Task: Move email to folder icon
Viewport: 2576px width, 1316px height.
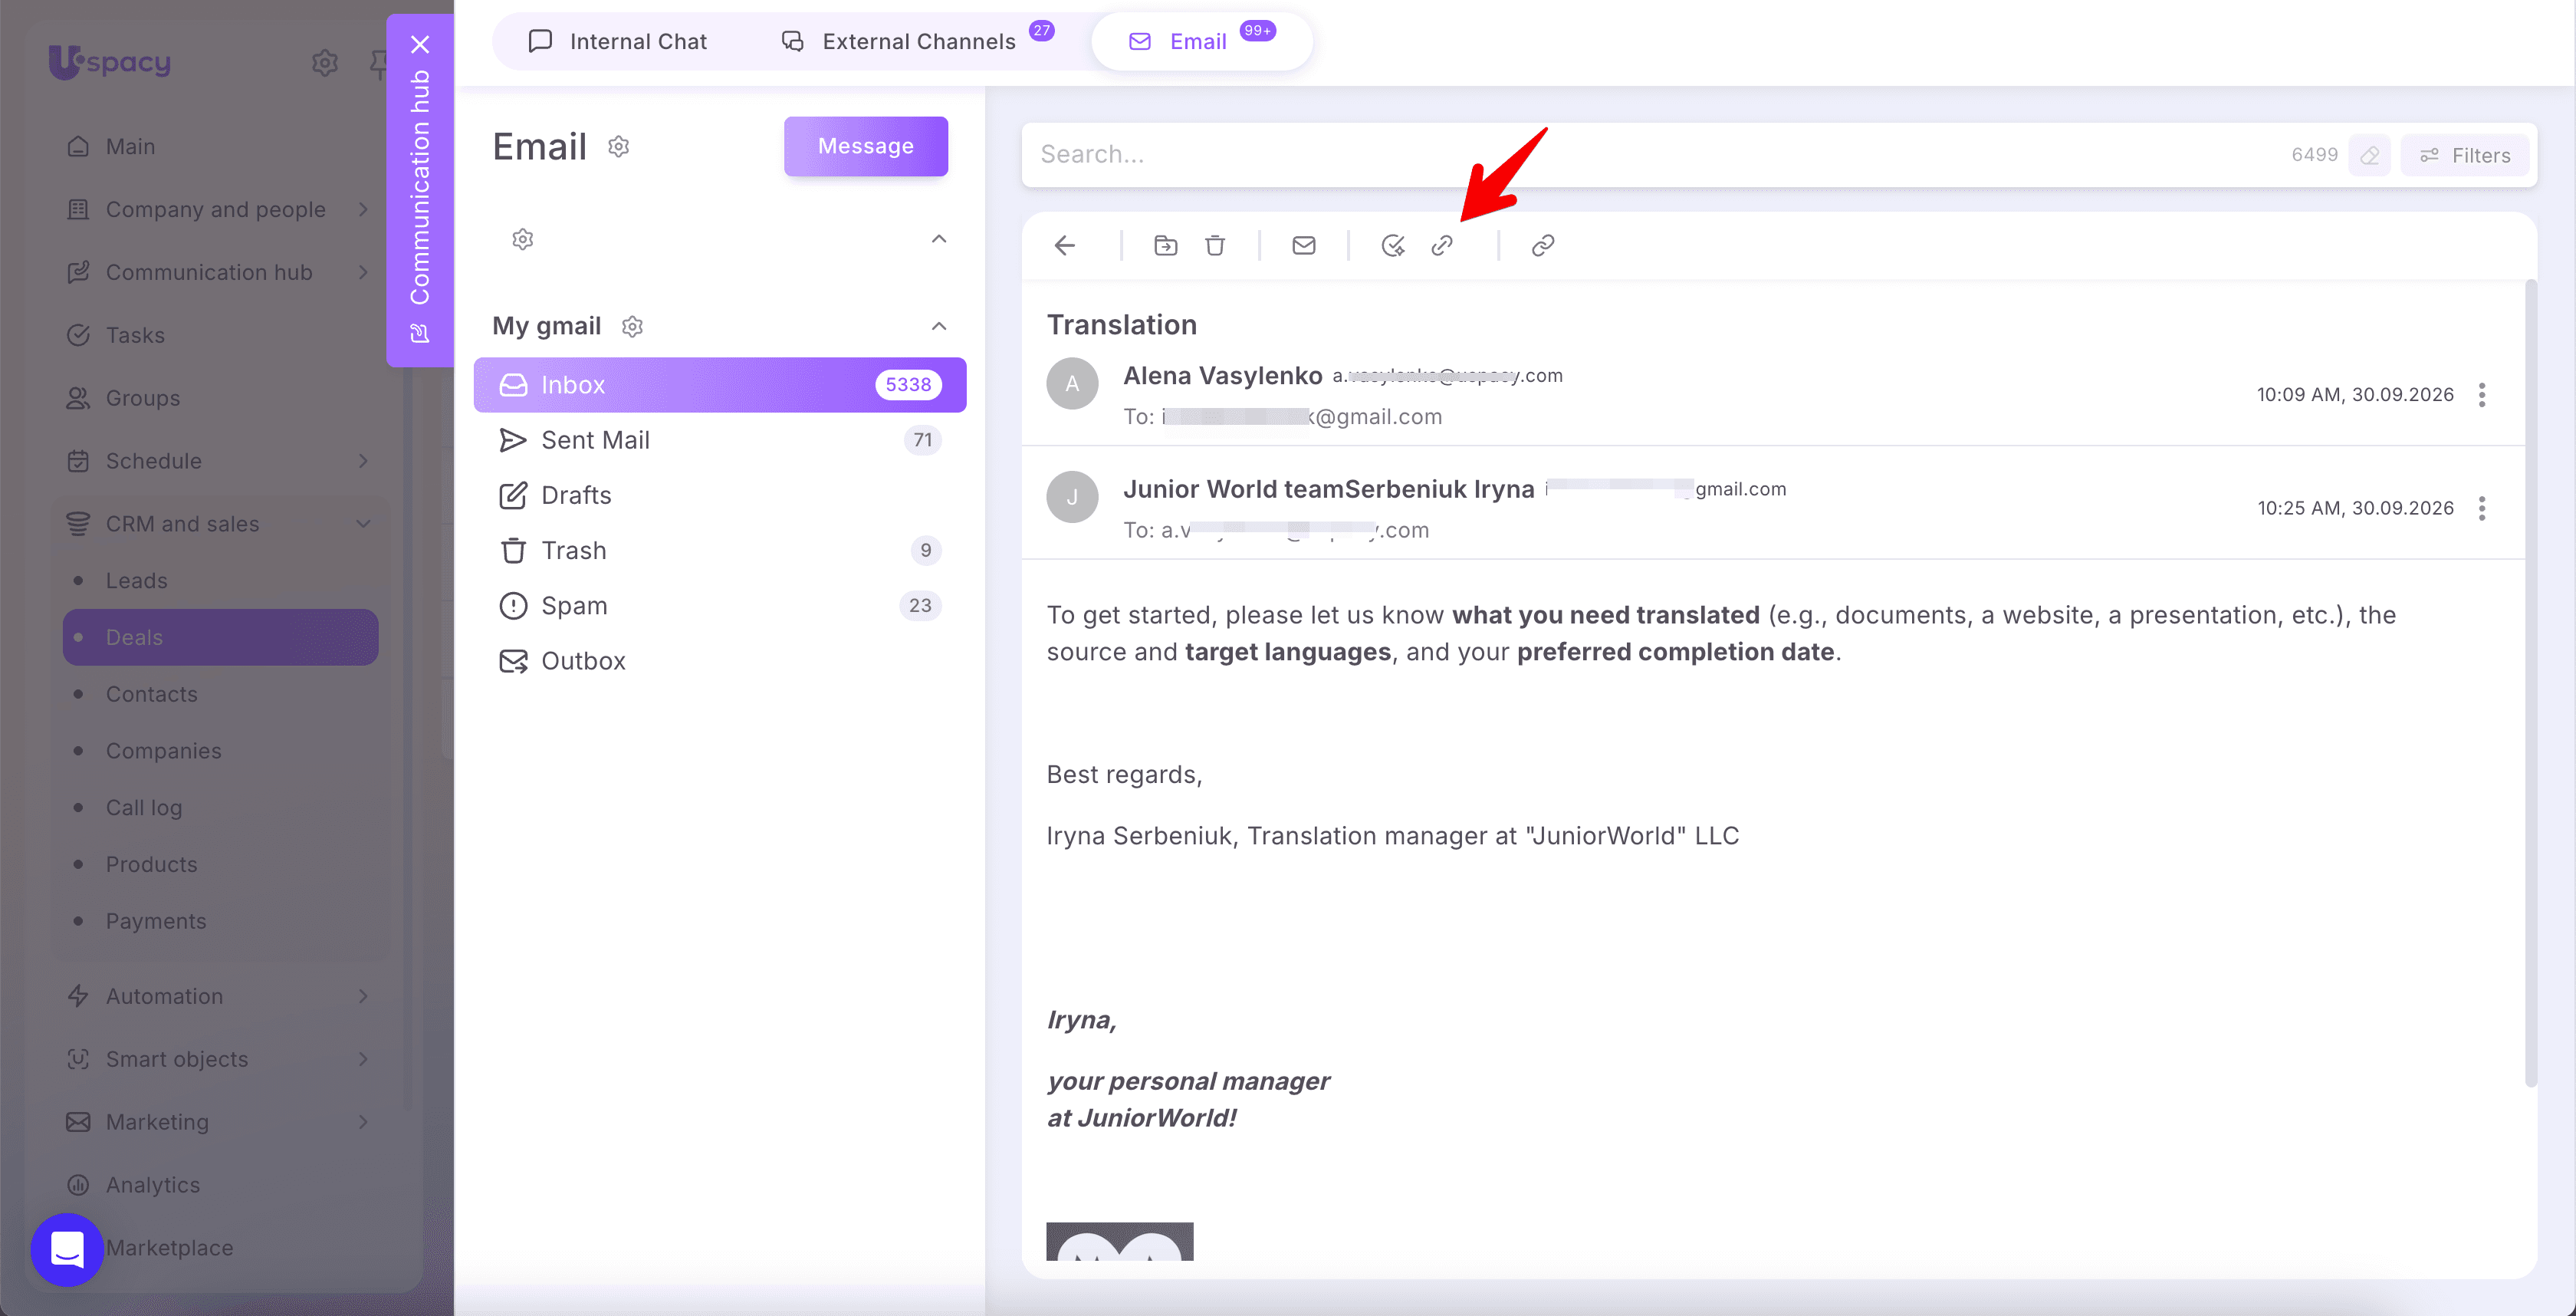Action: (1165, 245)
